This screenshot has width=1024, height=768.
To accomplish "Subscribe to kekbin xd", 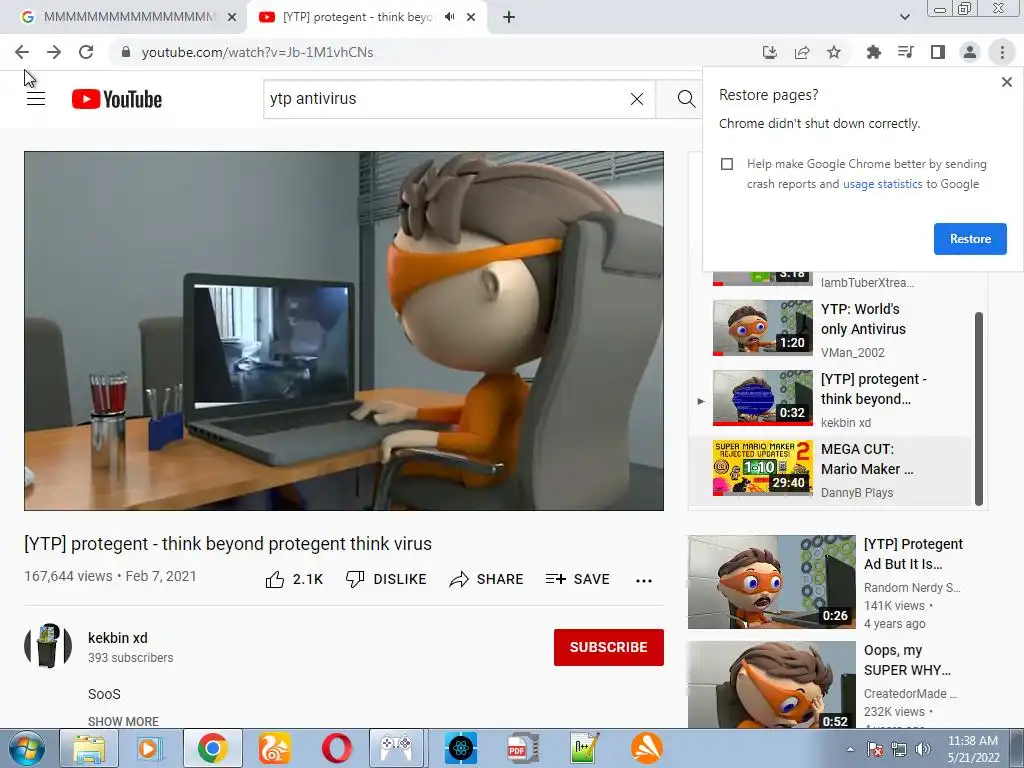I will click(609, 647).
